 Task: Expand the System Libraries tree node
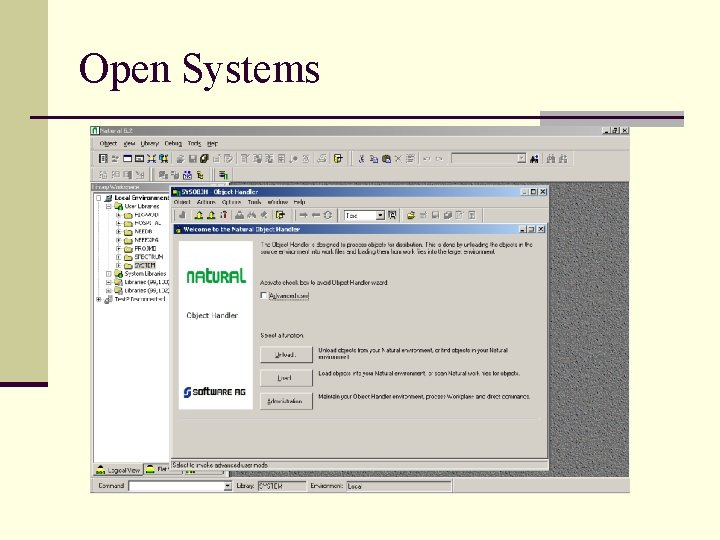[x=109, y=274]
